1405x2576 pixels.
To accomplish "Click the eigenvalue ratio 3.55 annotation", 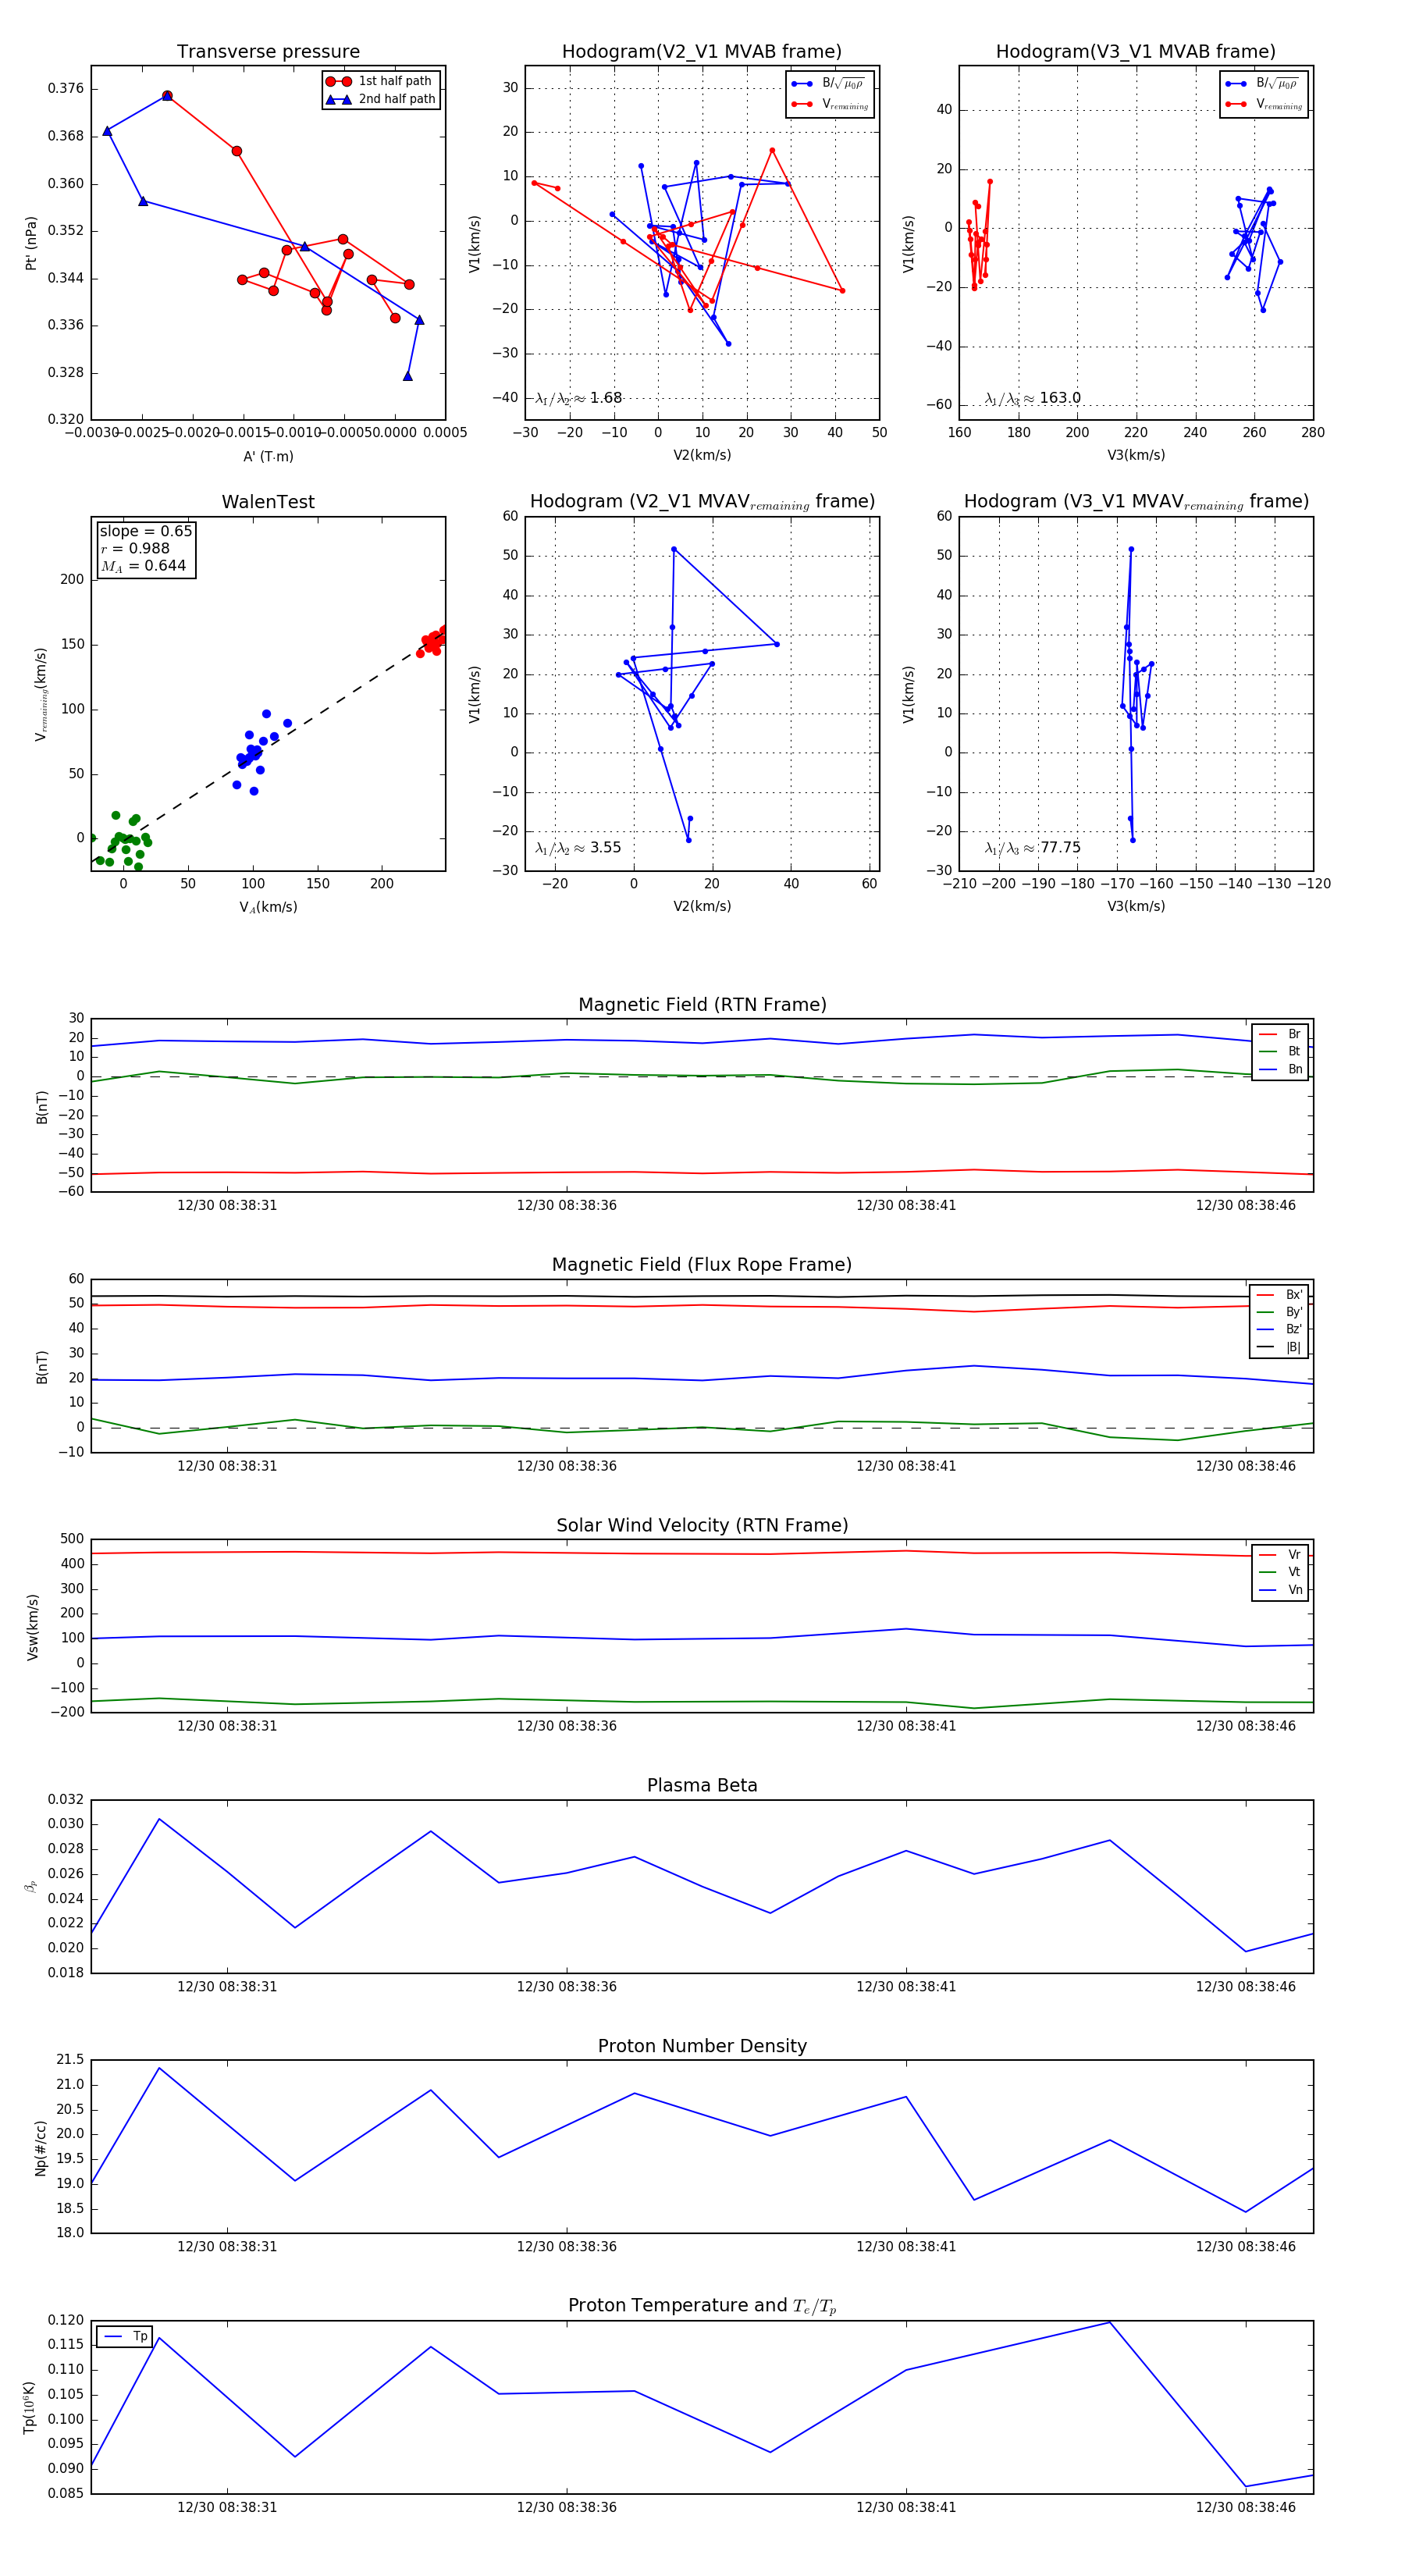I will click(578, 848).
